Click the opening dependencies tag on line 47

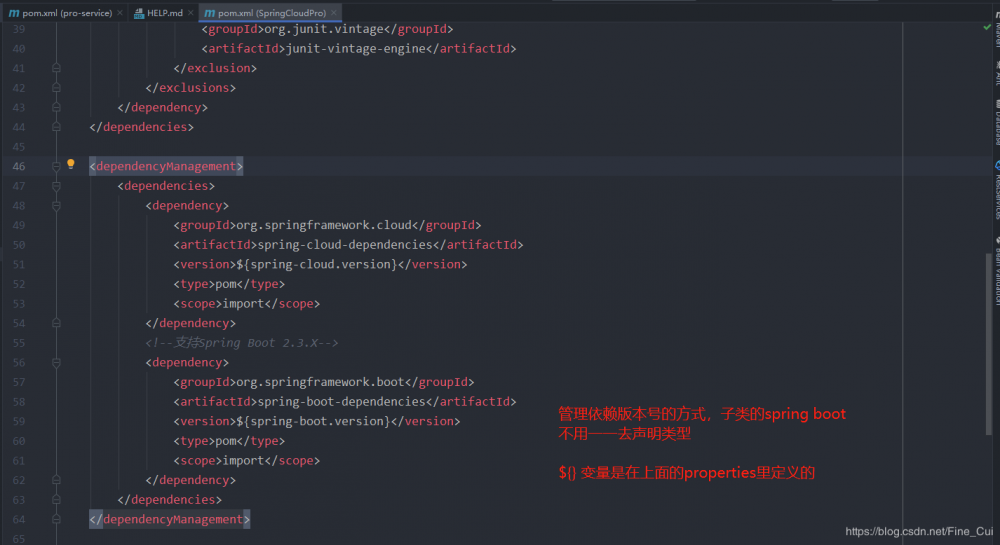click(x=166, y=186)
